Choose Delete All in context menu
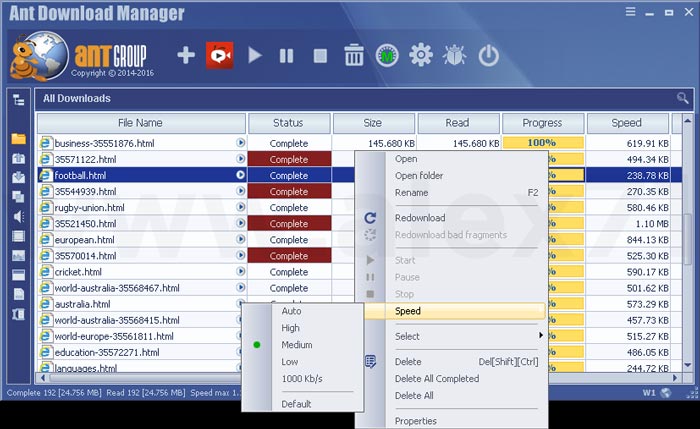Screen dimensions: 700x429 pos(414,396)
